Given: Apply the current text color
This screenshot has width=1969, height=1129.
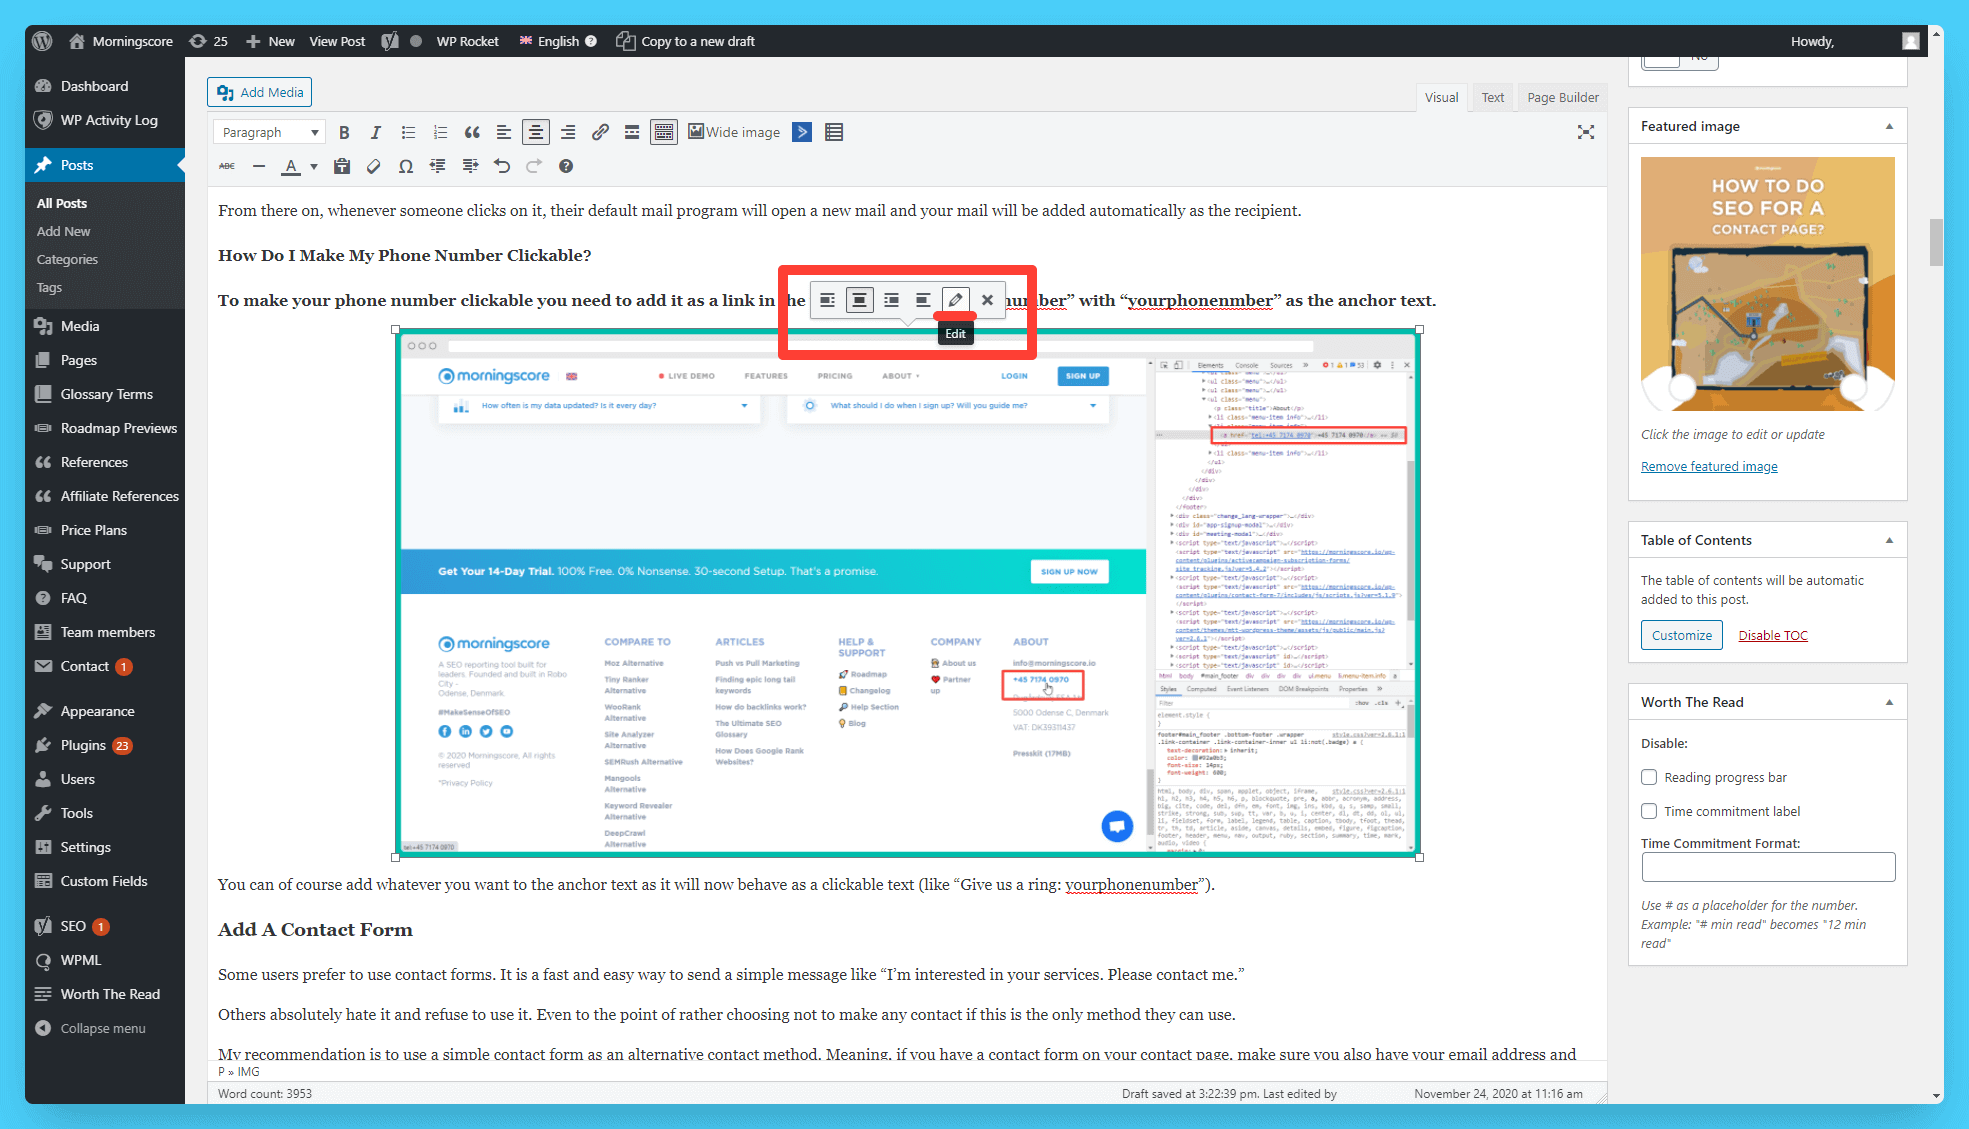Looking at the screenshot, I should tap(291, 166).
